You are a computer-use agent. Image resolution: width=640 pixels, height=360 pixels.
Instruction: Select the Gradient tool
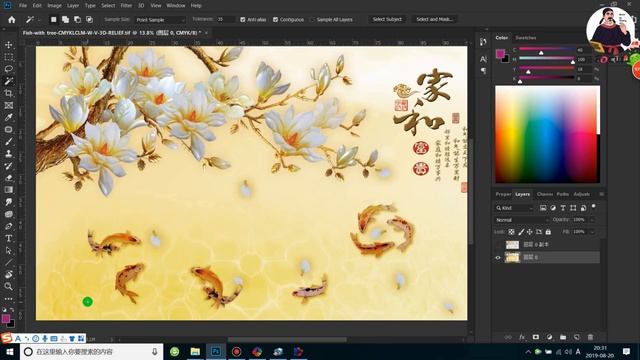pos(9,190)
